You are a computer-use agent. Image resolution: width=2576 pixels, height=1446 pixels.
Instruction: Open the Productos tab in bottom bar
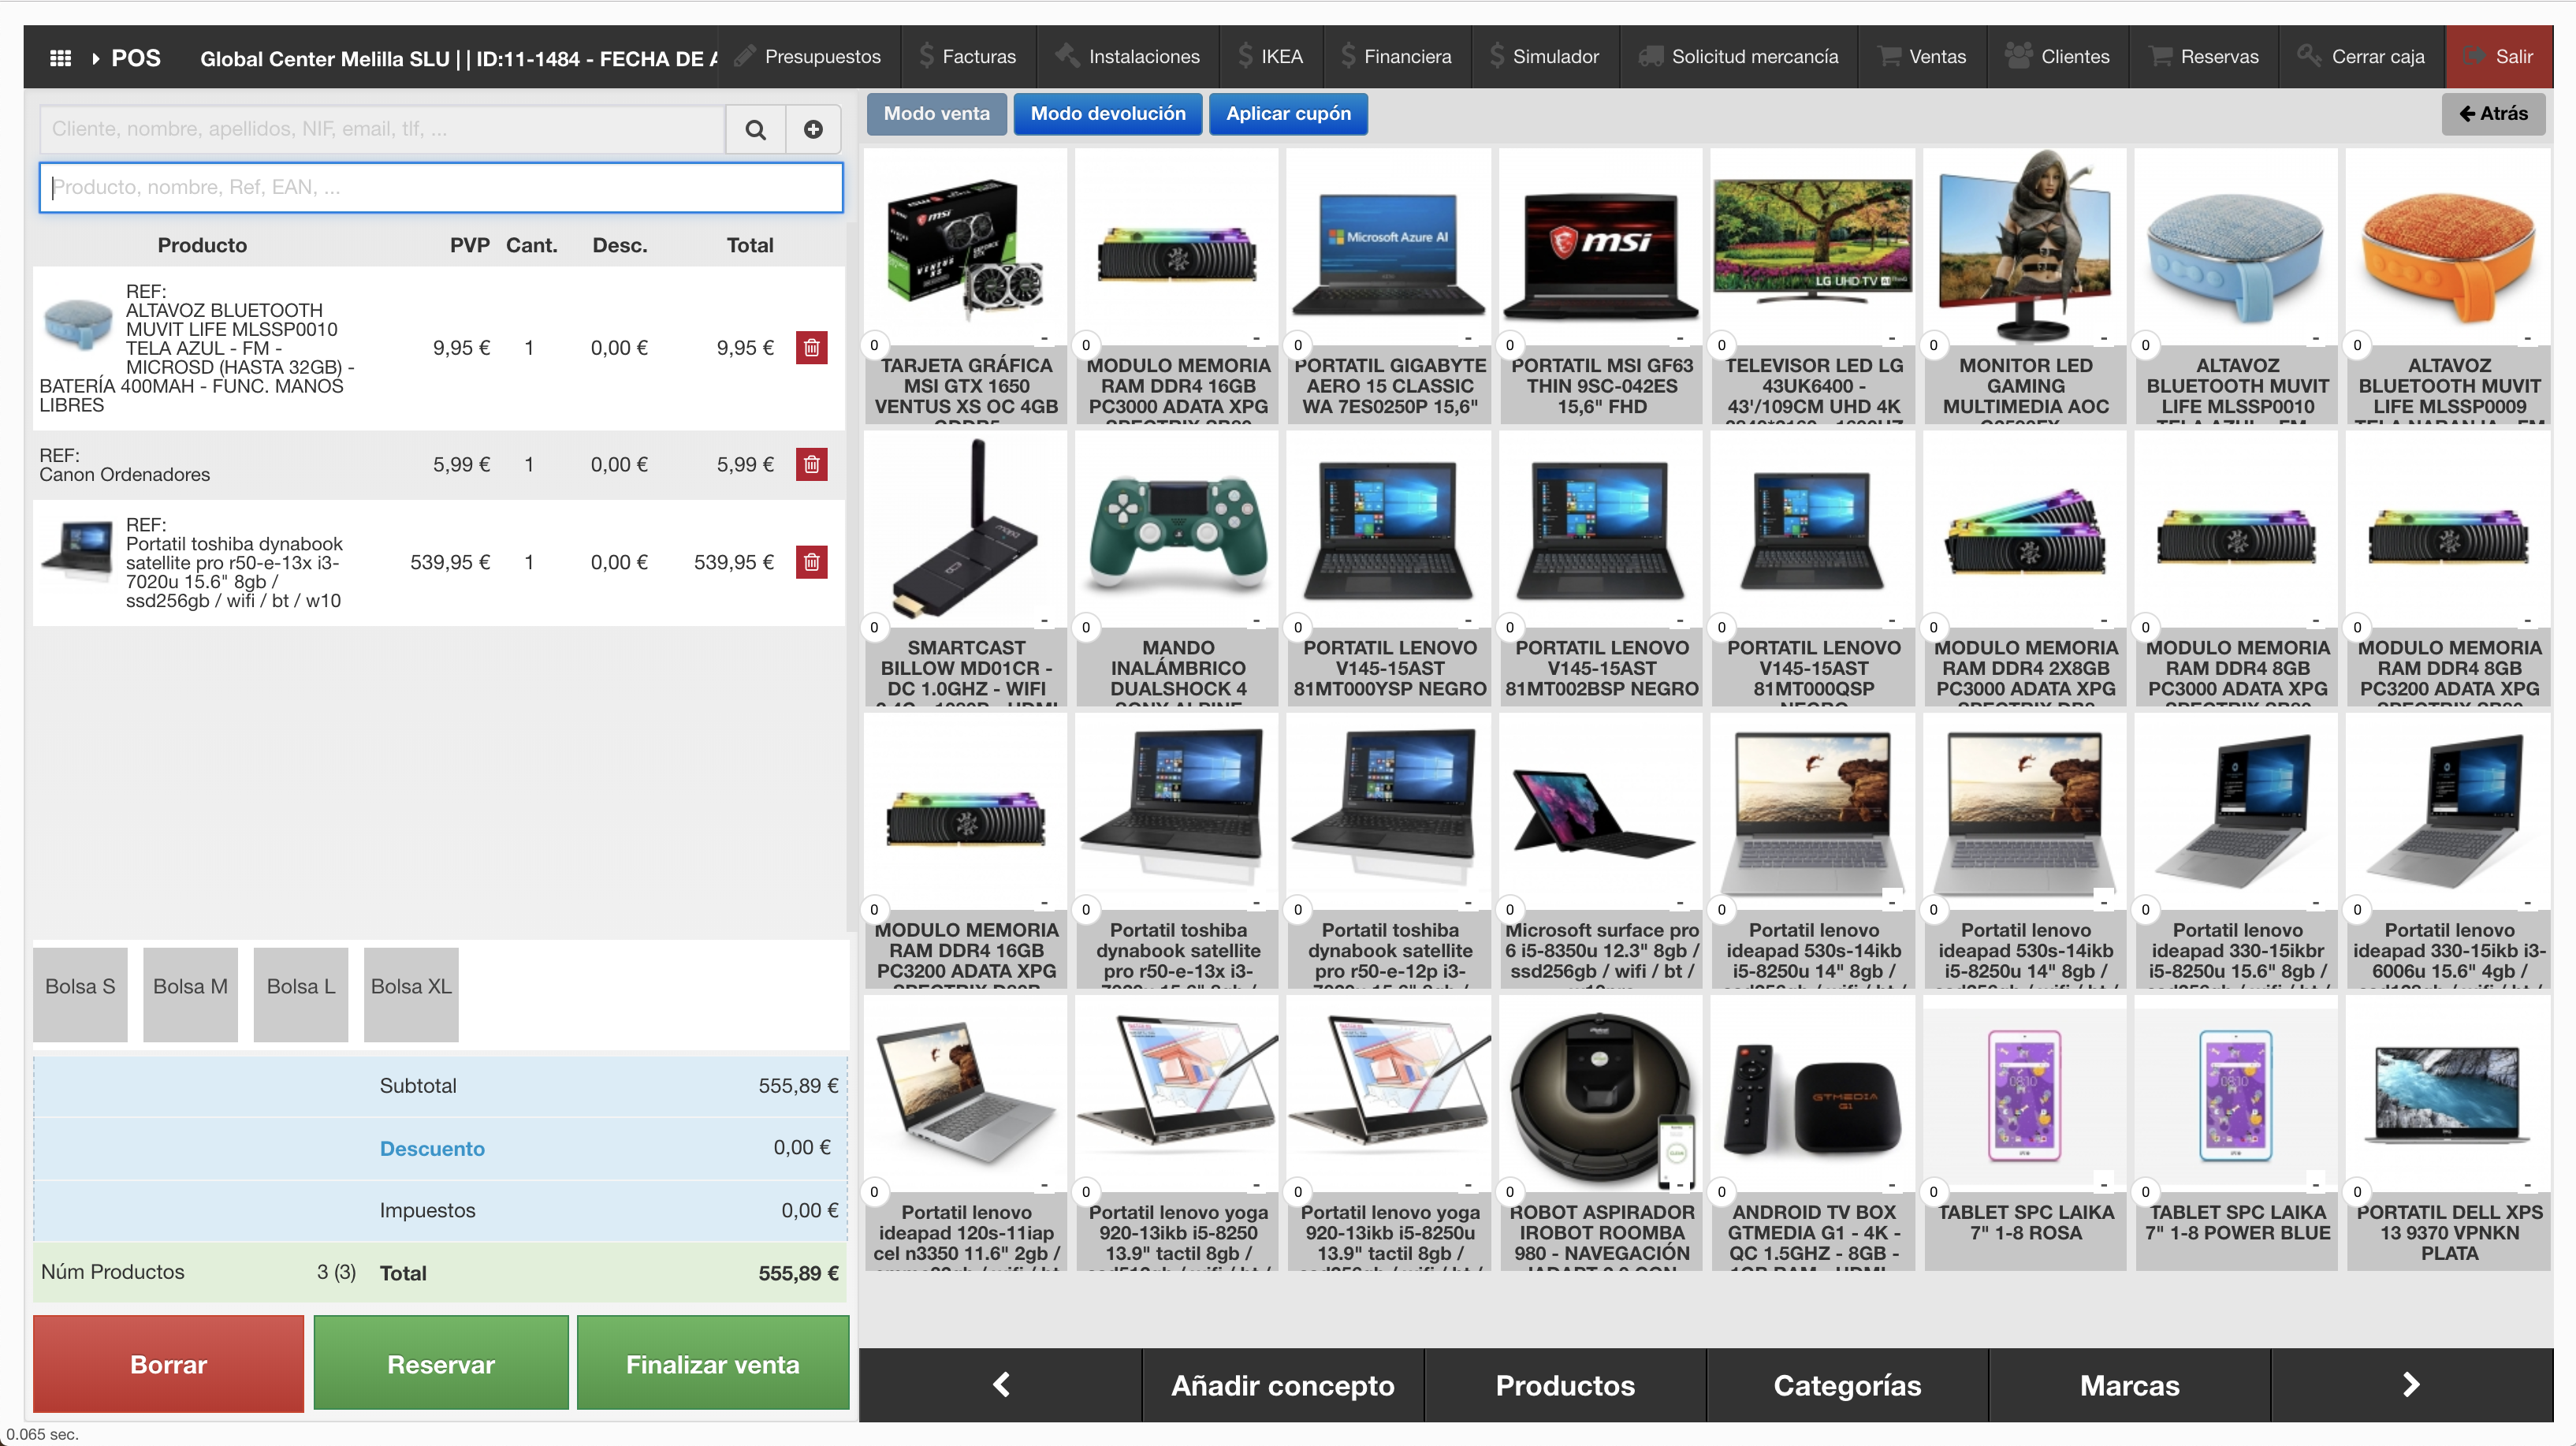tap(1565, 1385)
